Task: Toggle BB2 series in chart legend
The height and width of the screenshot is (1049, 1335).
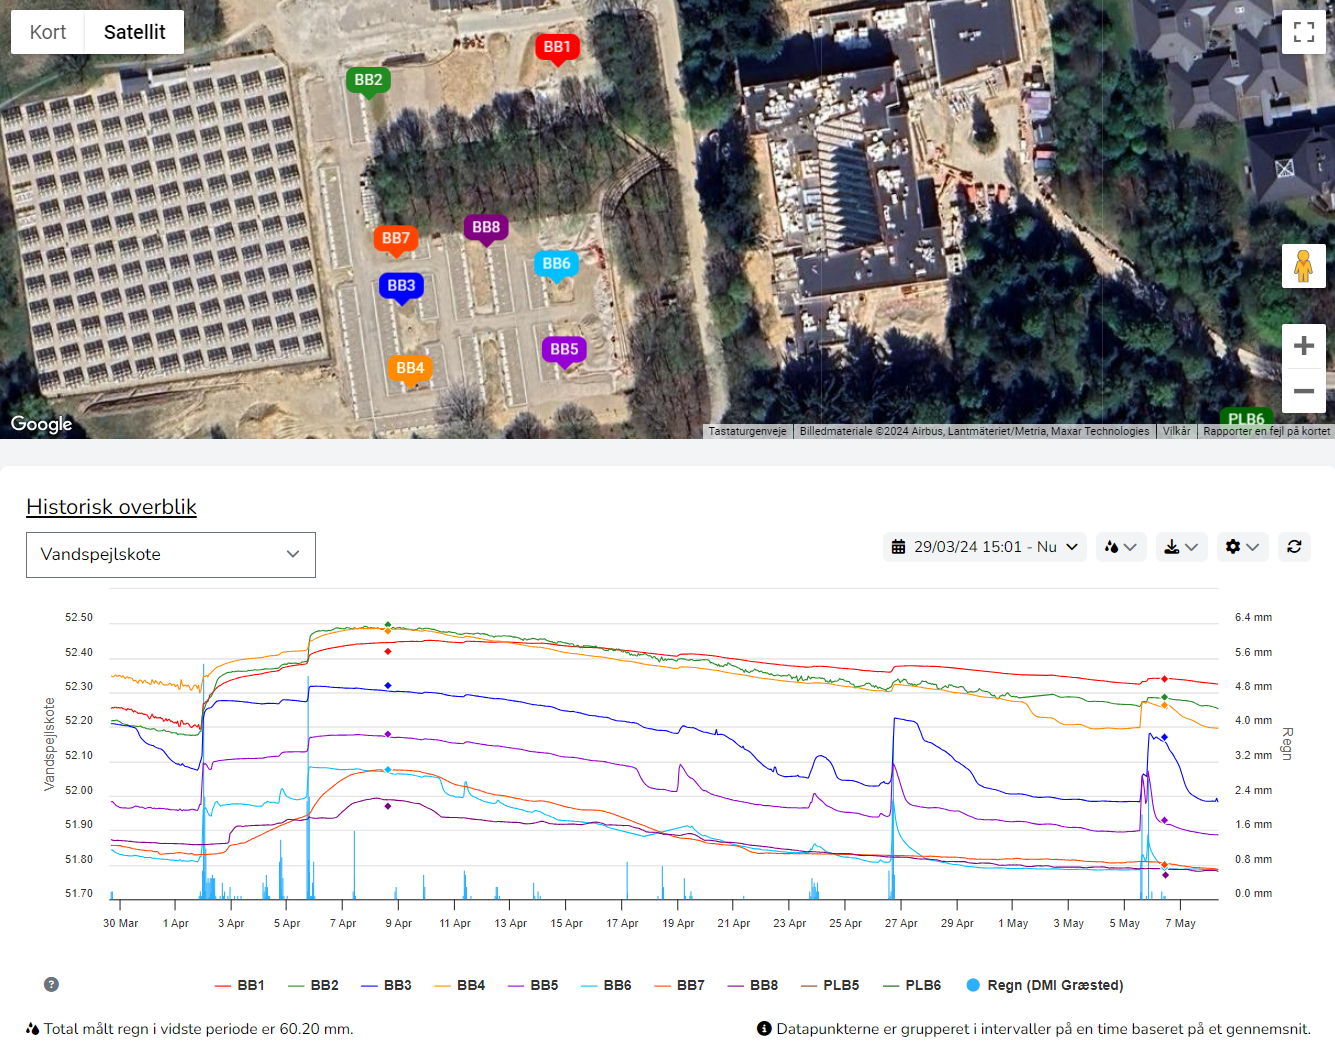Action: (314, 986)
